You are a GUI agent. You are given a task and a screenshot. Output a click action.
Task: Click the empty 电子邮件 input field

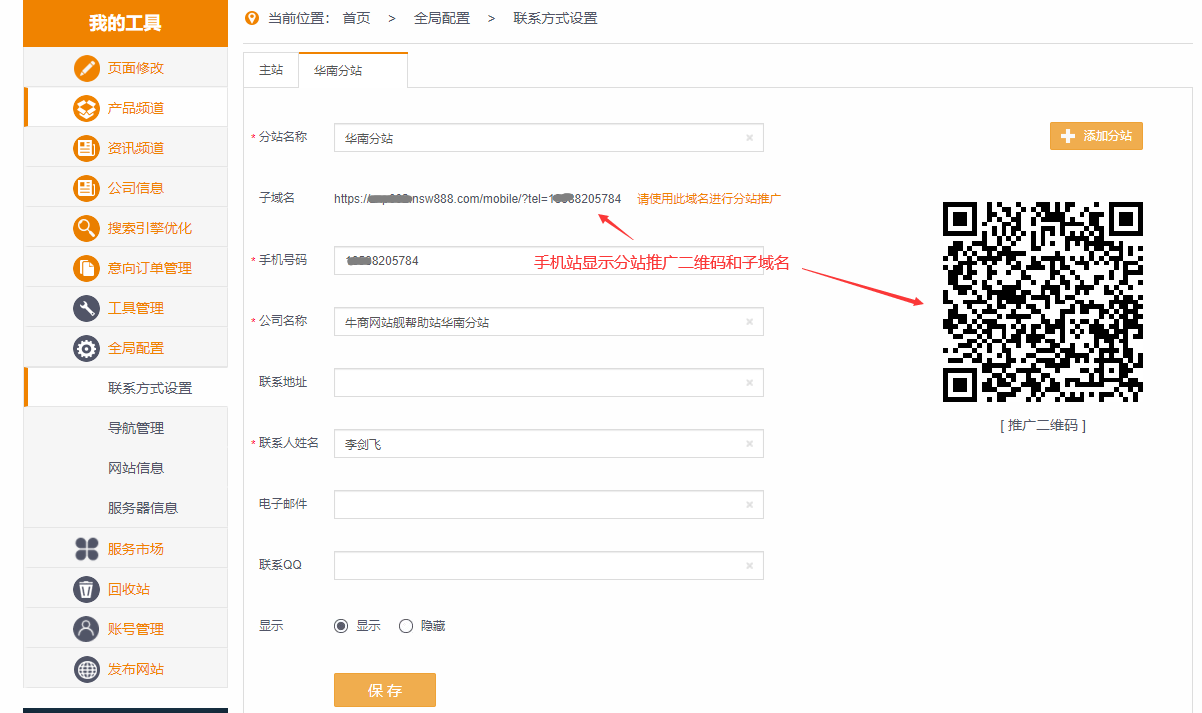549,505
